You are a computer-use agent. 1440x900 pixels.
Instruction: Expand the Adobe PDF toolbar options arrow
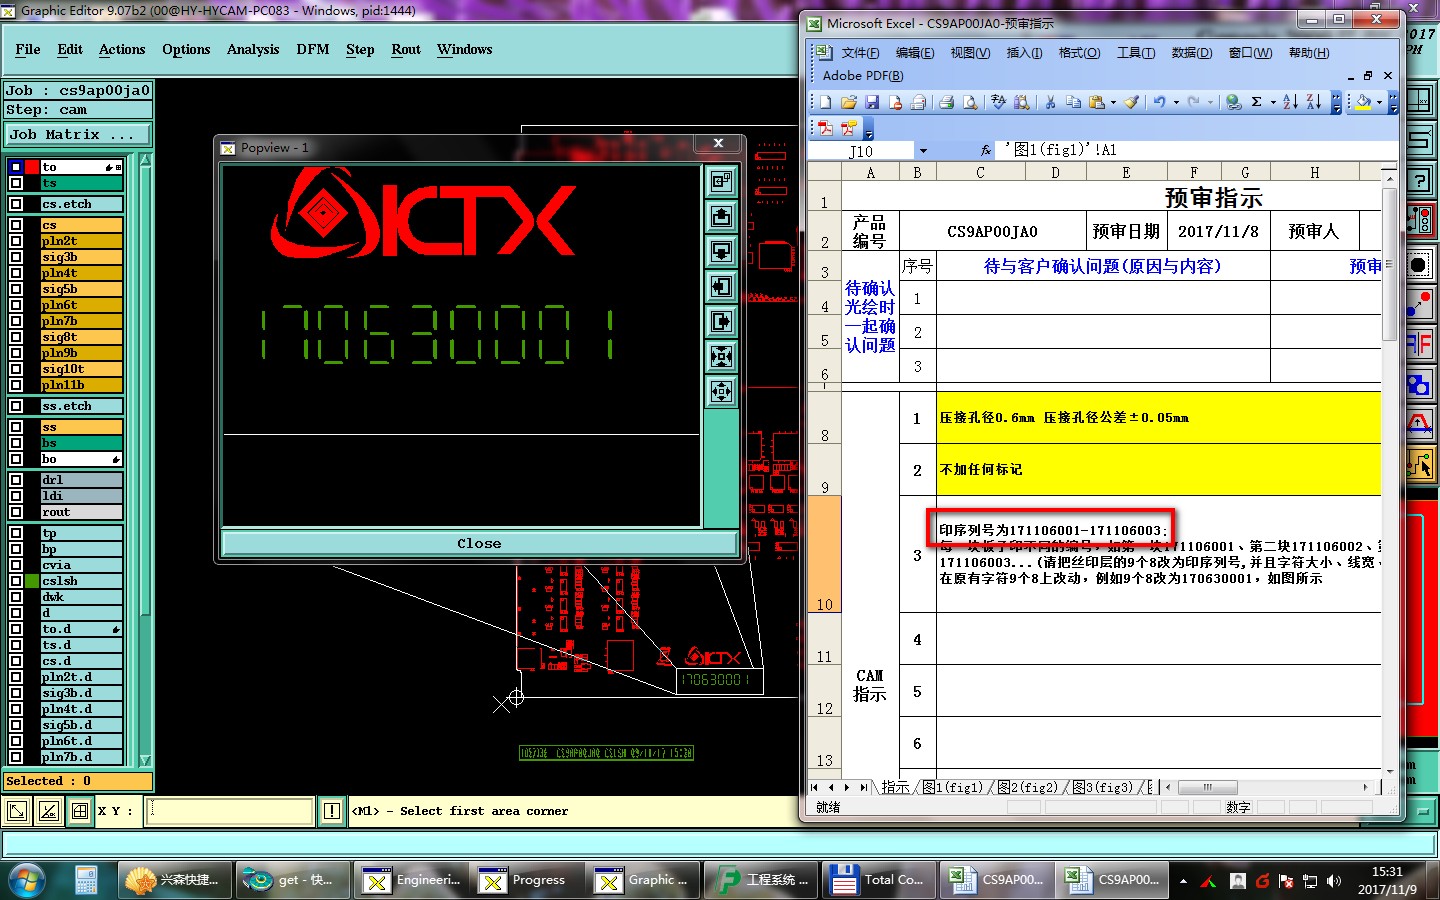pos(868,128)
